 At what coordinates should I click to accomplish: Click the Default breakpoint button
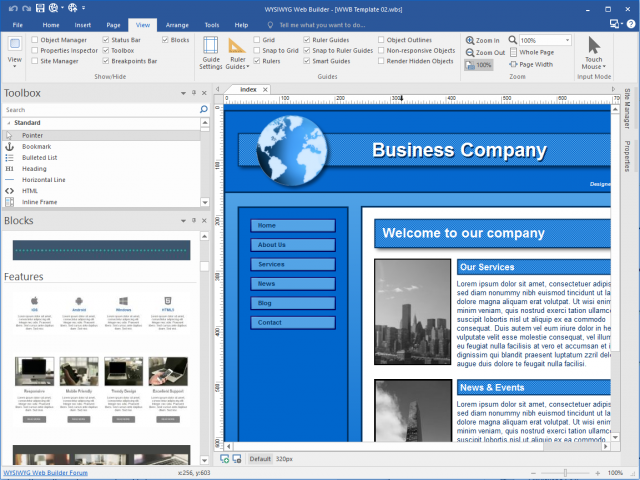[x=260, y=459]
